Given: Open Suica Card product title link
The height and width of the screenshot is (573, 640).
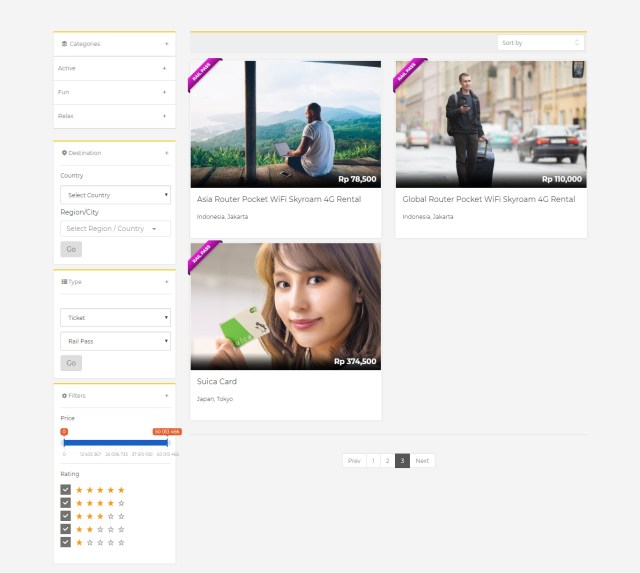Looking at the screenshot, I should coord(216,381).
